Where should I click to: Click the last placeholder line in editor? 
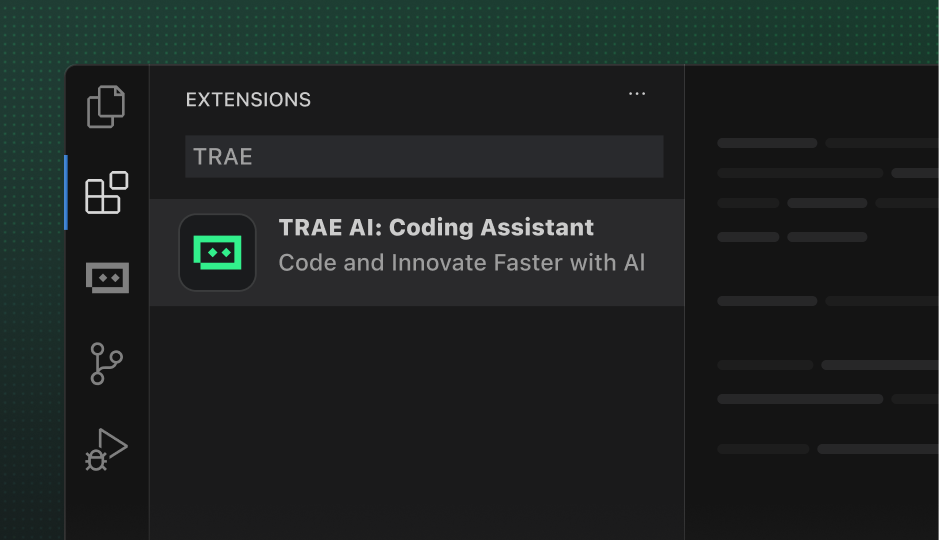click(763, 449)
